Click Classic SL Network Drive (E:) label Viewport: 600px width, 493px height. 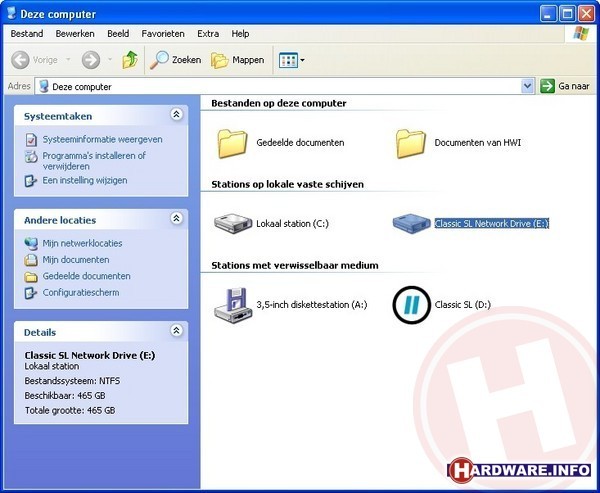(492, 224)
